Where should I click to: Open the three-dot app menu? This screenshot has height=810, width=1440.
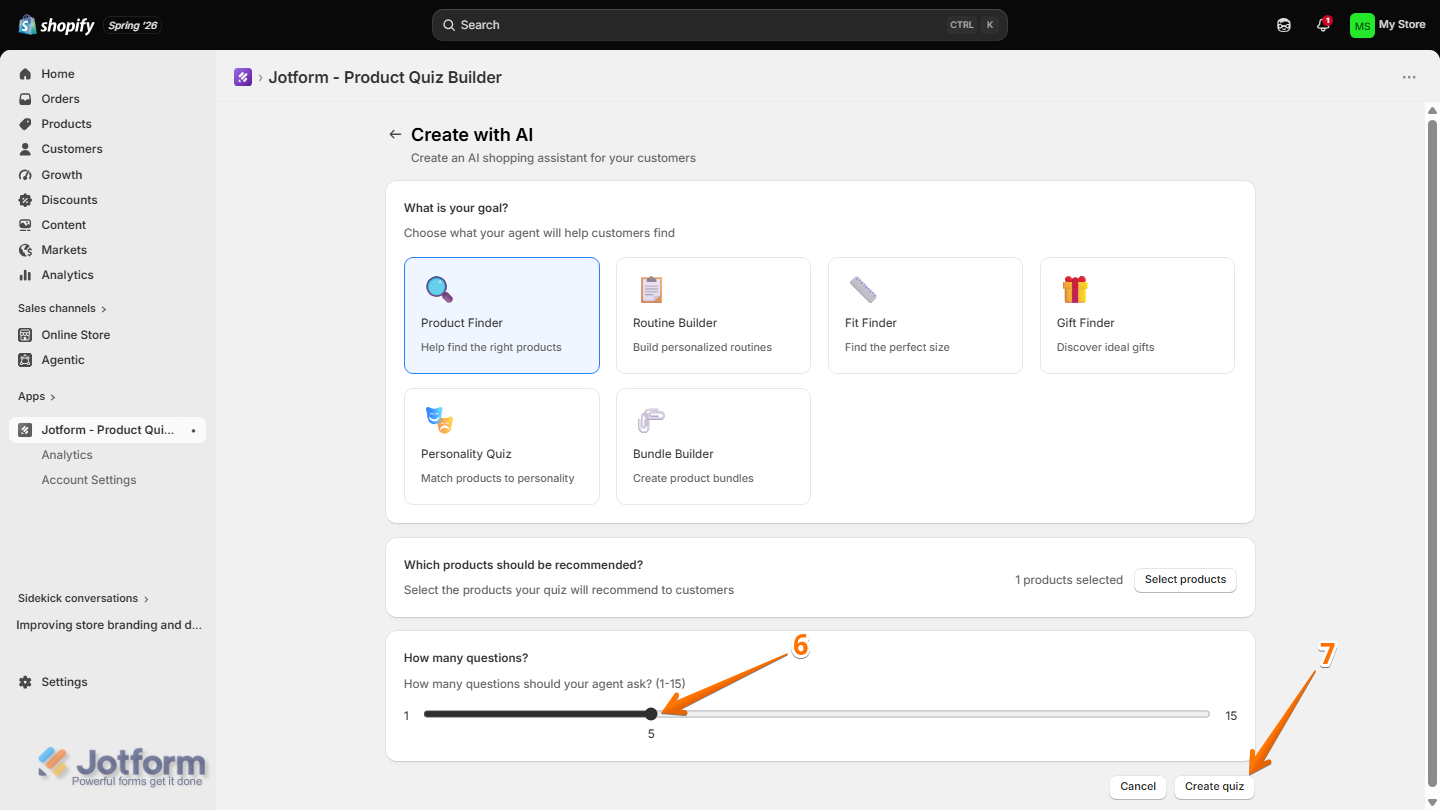tap(1409, 77)
